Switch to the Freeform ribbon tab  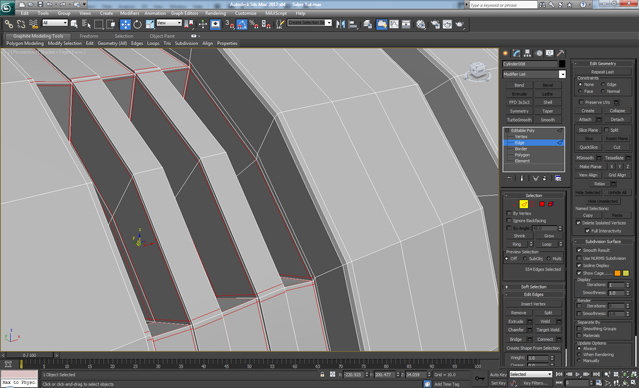tap(89, 36)
